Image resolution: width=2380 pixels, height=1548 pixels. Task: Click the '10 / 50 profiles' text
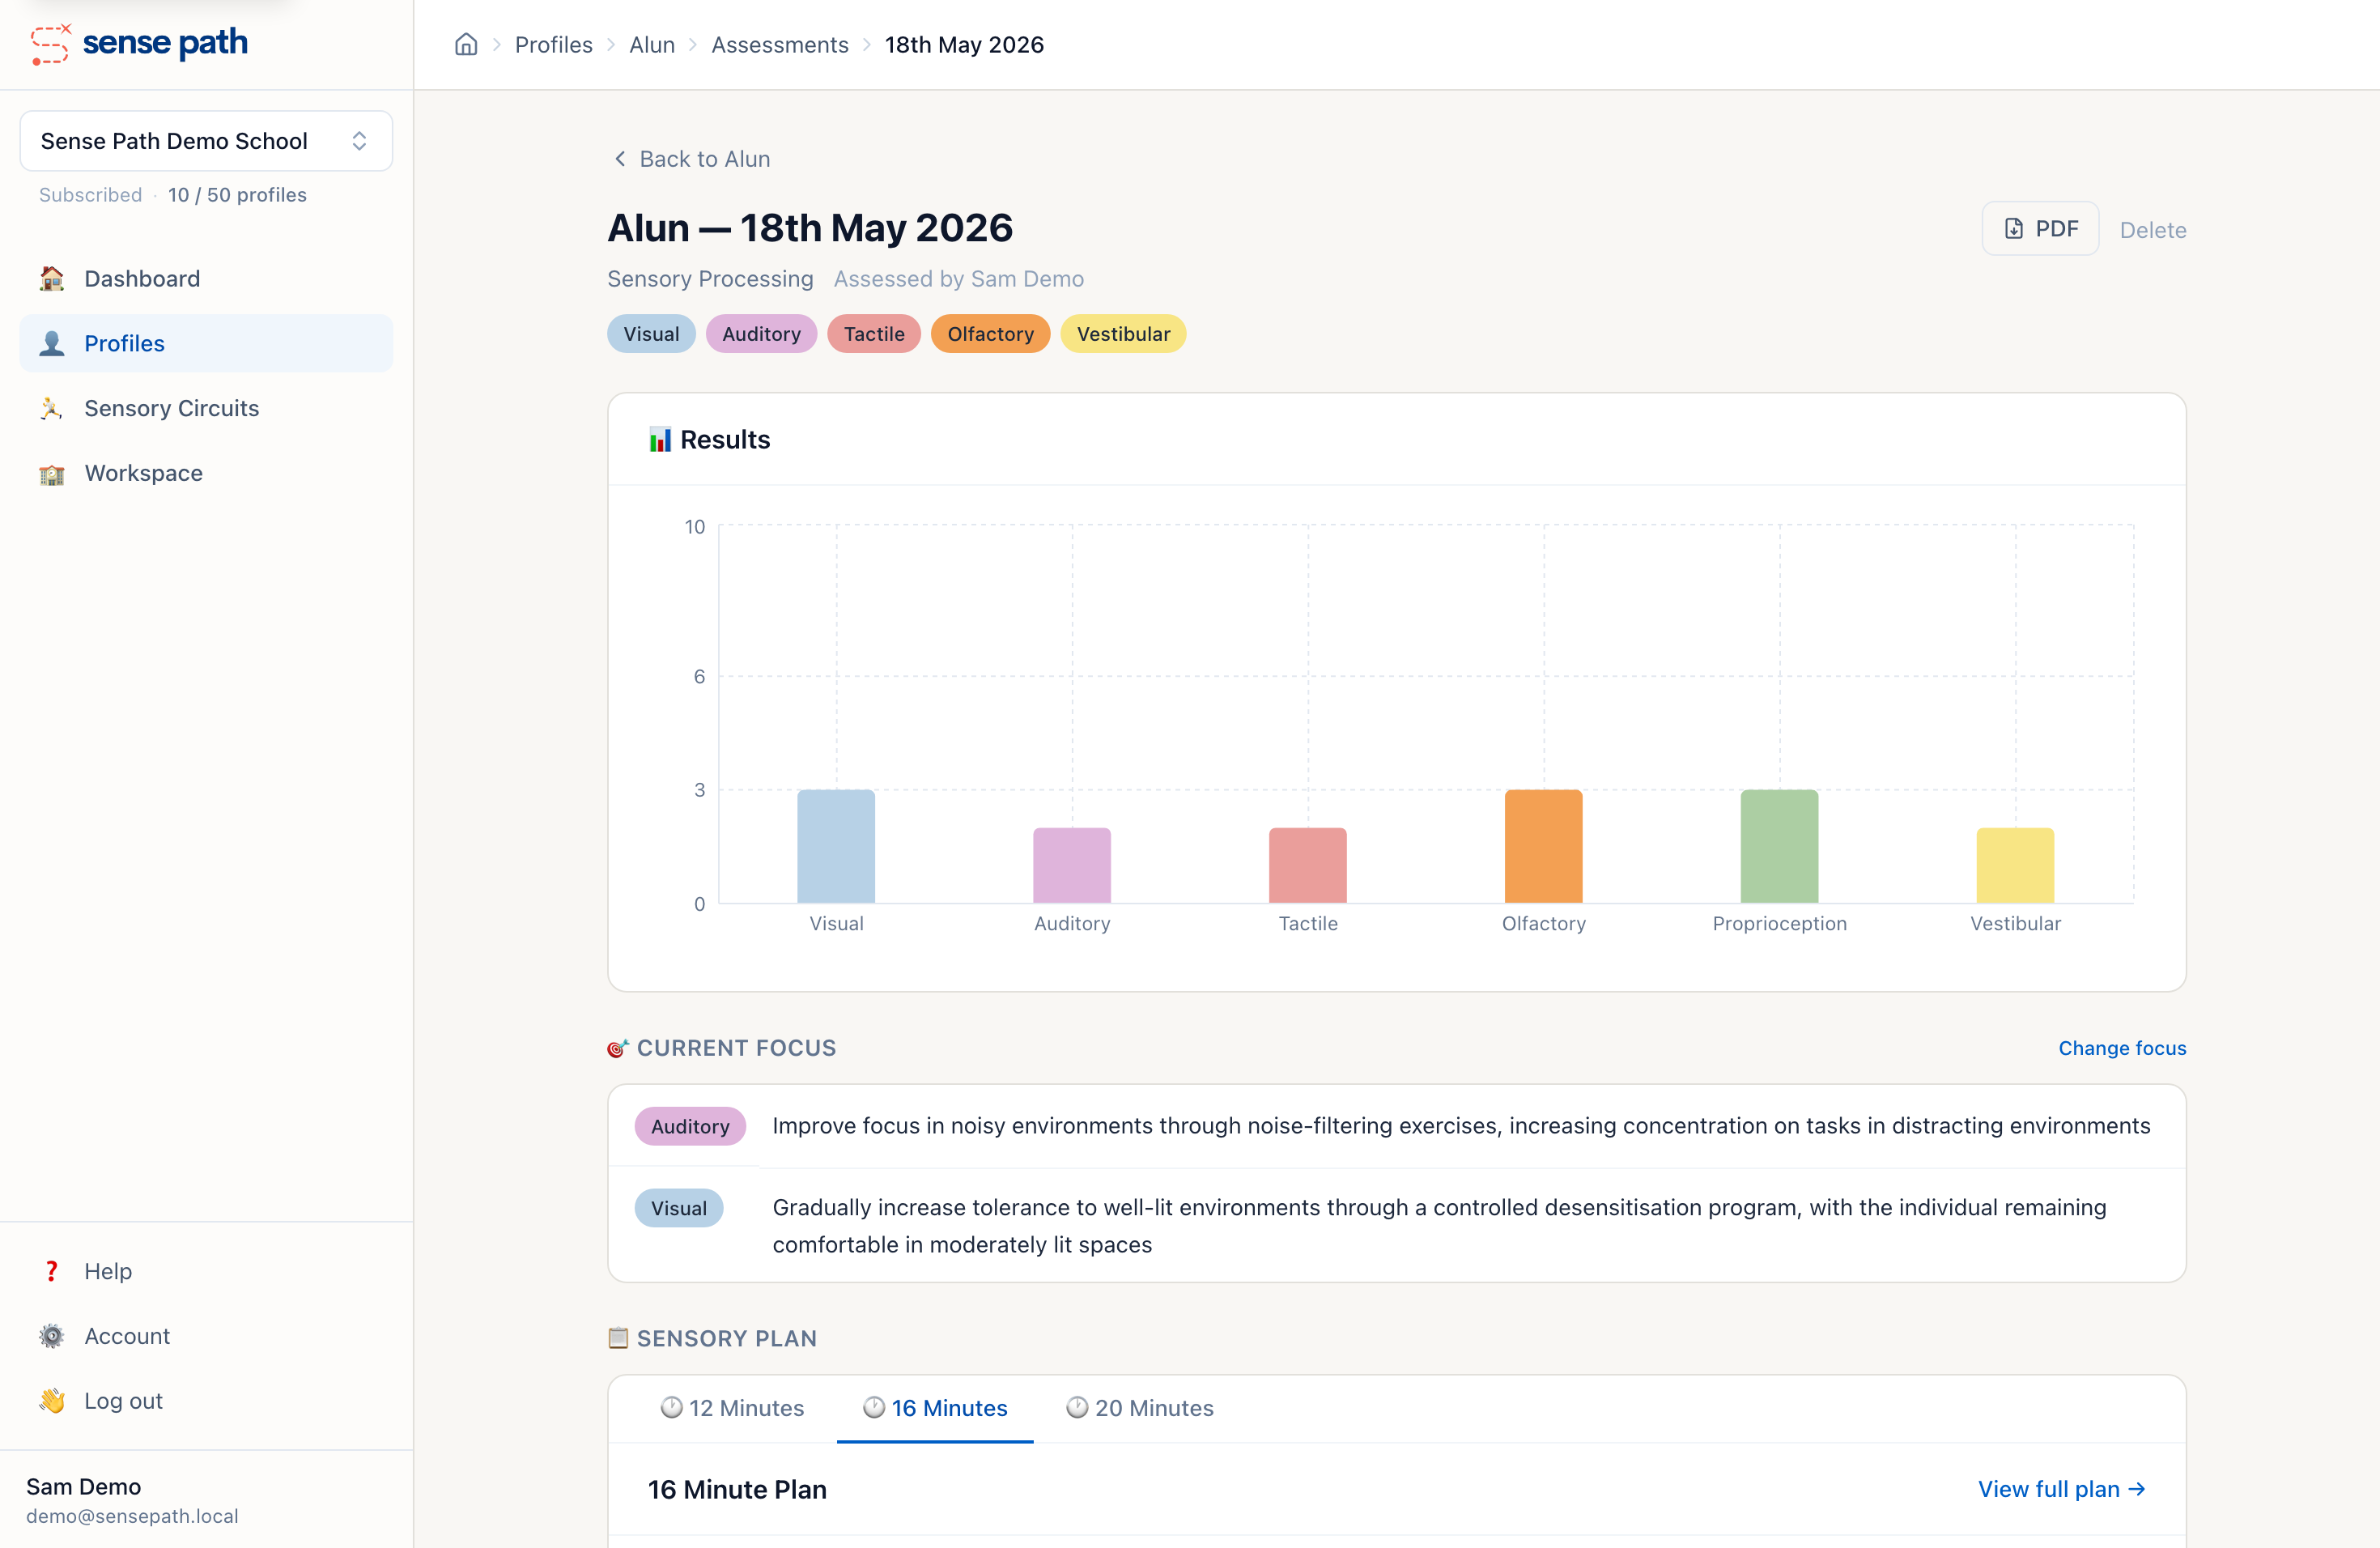click(x=237, y=195)
